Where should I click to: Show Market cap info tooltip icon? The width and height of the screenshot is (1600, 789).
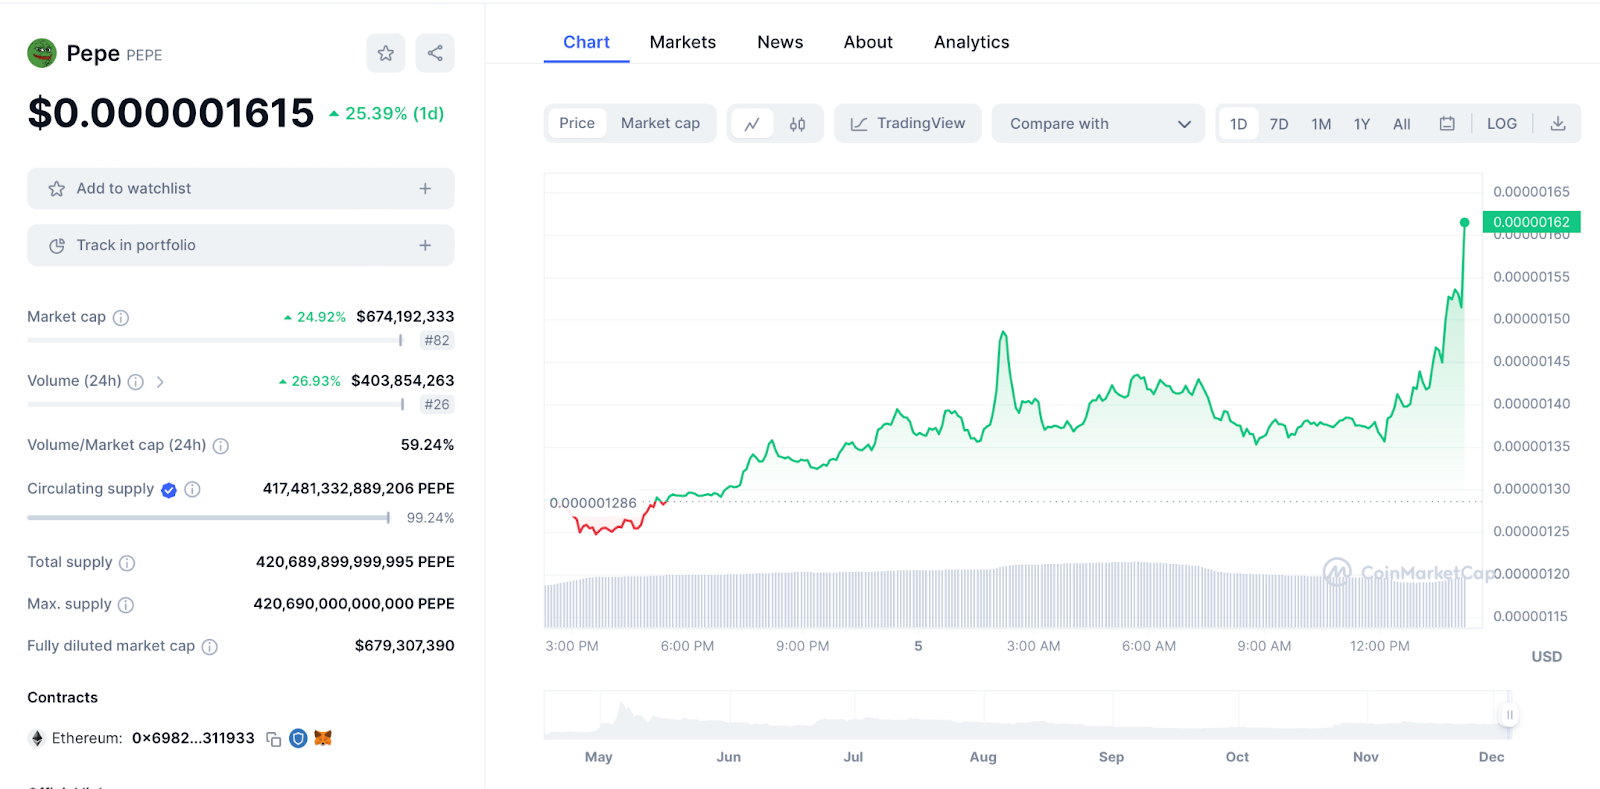click(x=121, y=318)
